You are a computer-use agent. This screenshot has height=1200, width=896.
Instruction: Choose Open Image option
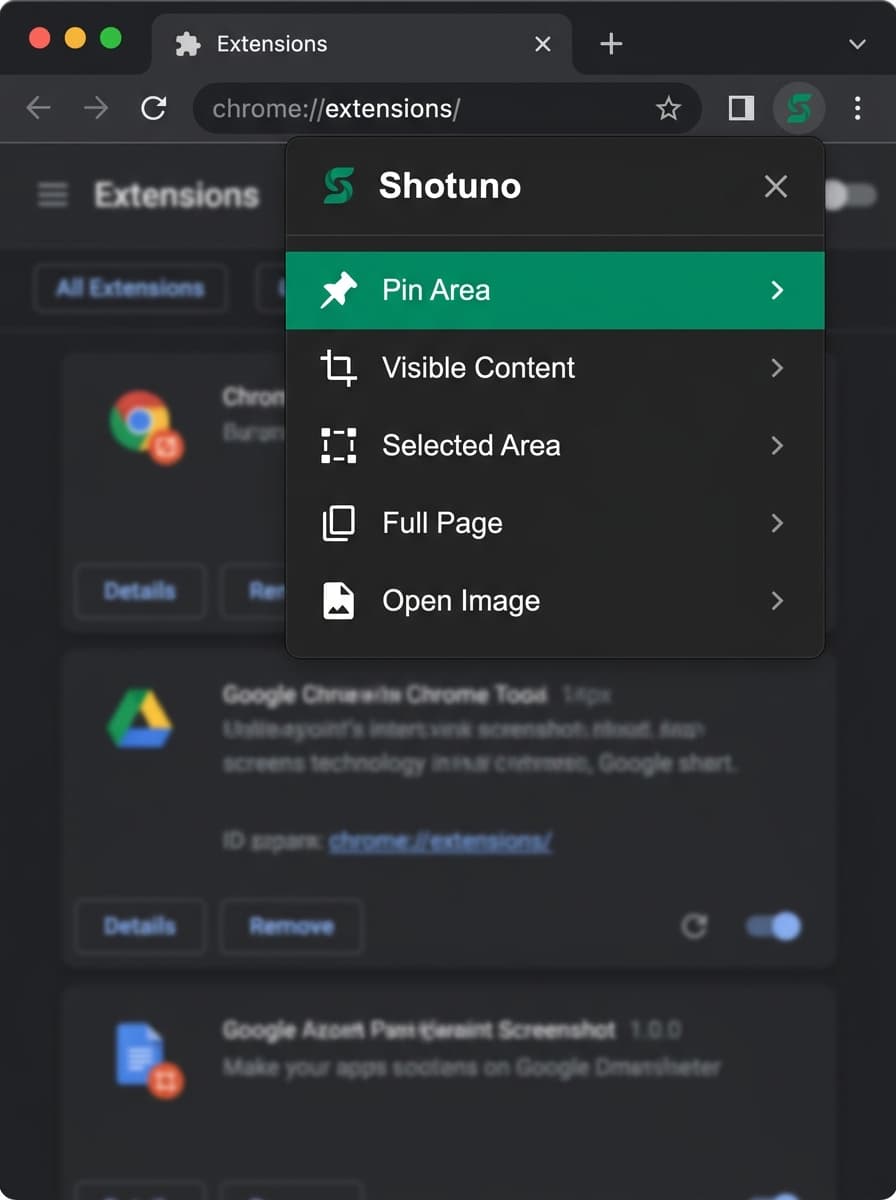pos(555,601)
